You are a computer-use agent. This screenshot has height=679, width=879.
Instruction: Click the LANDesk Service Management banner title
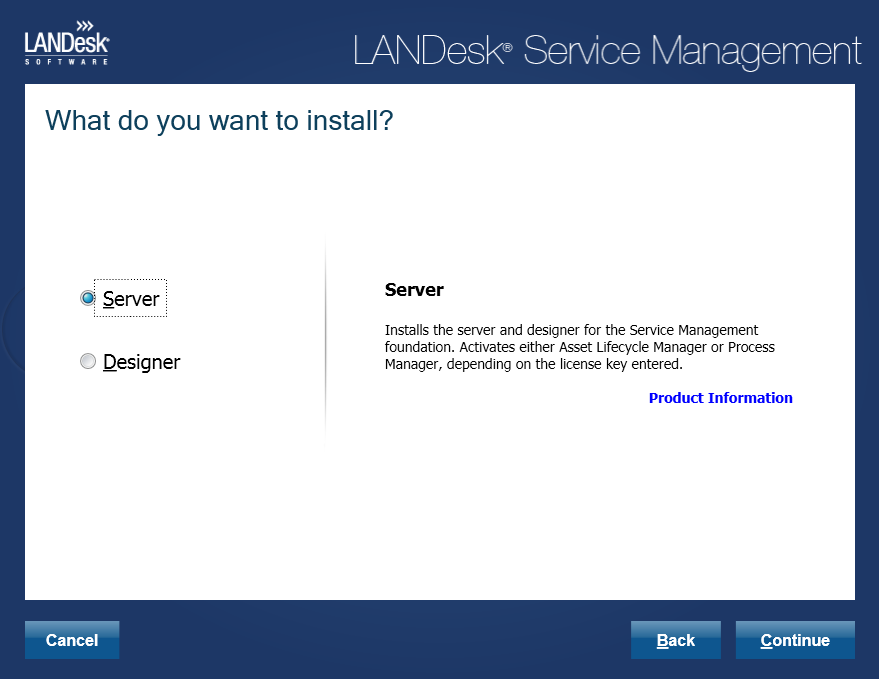click(607, 51)
